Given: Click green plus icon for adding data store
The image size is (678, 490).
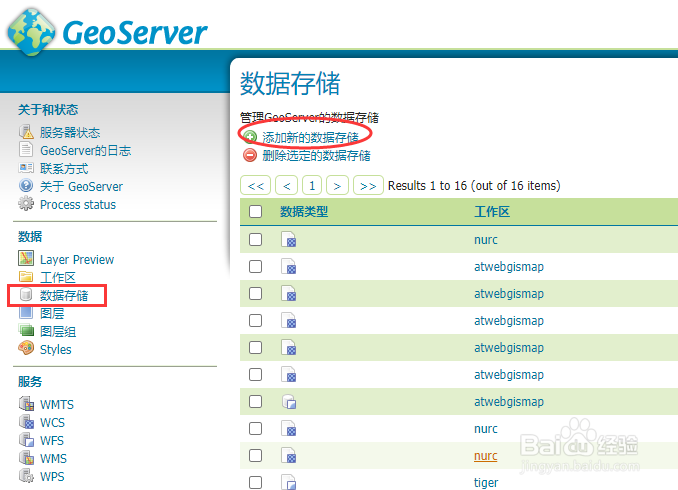Looking at the screenshot, I should [250, 137].
